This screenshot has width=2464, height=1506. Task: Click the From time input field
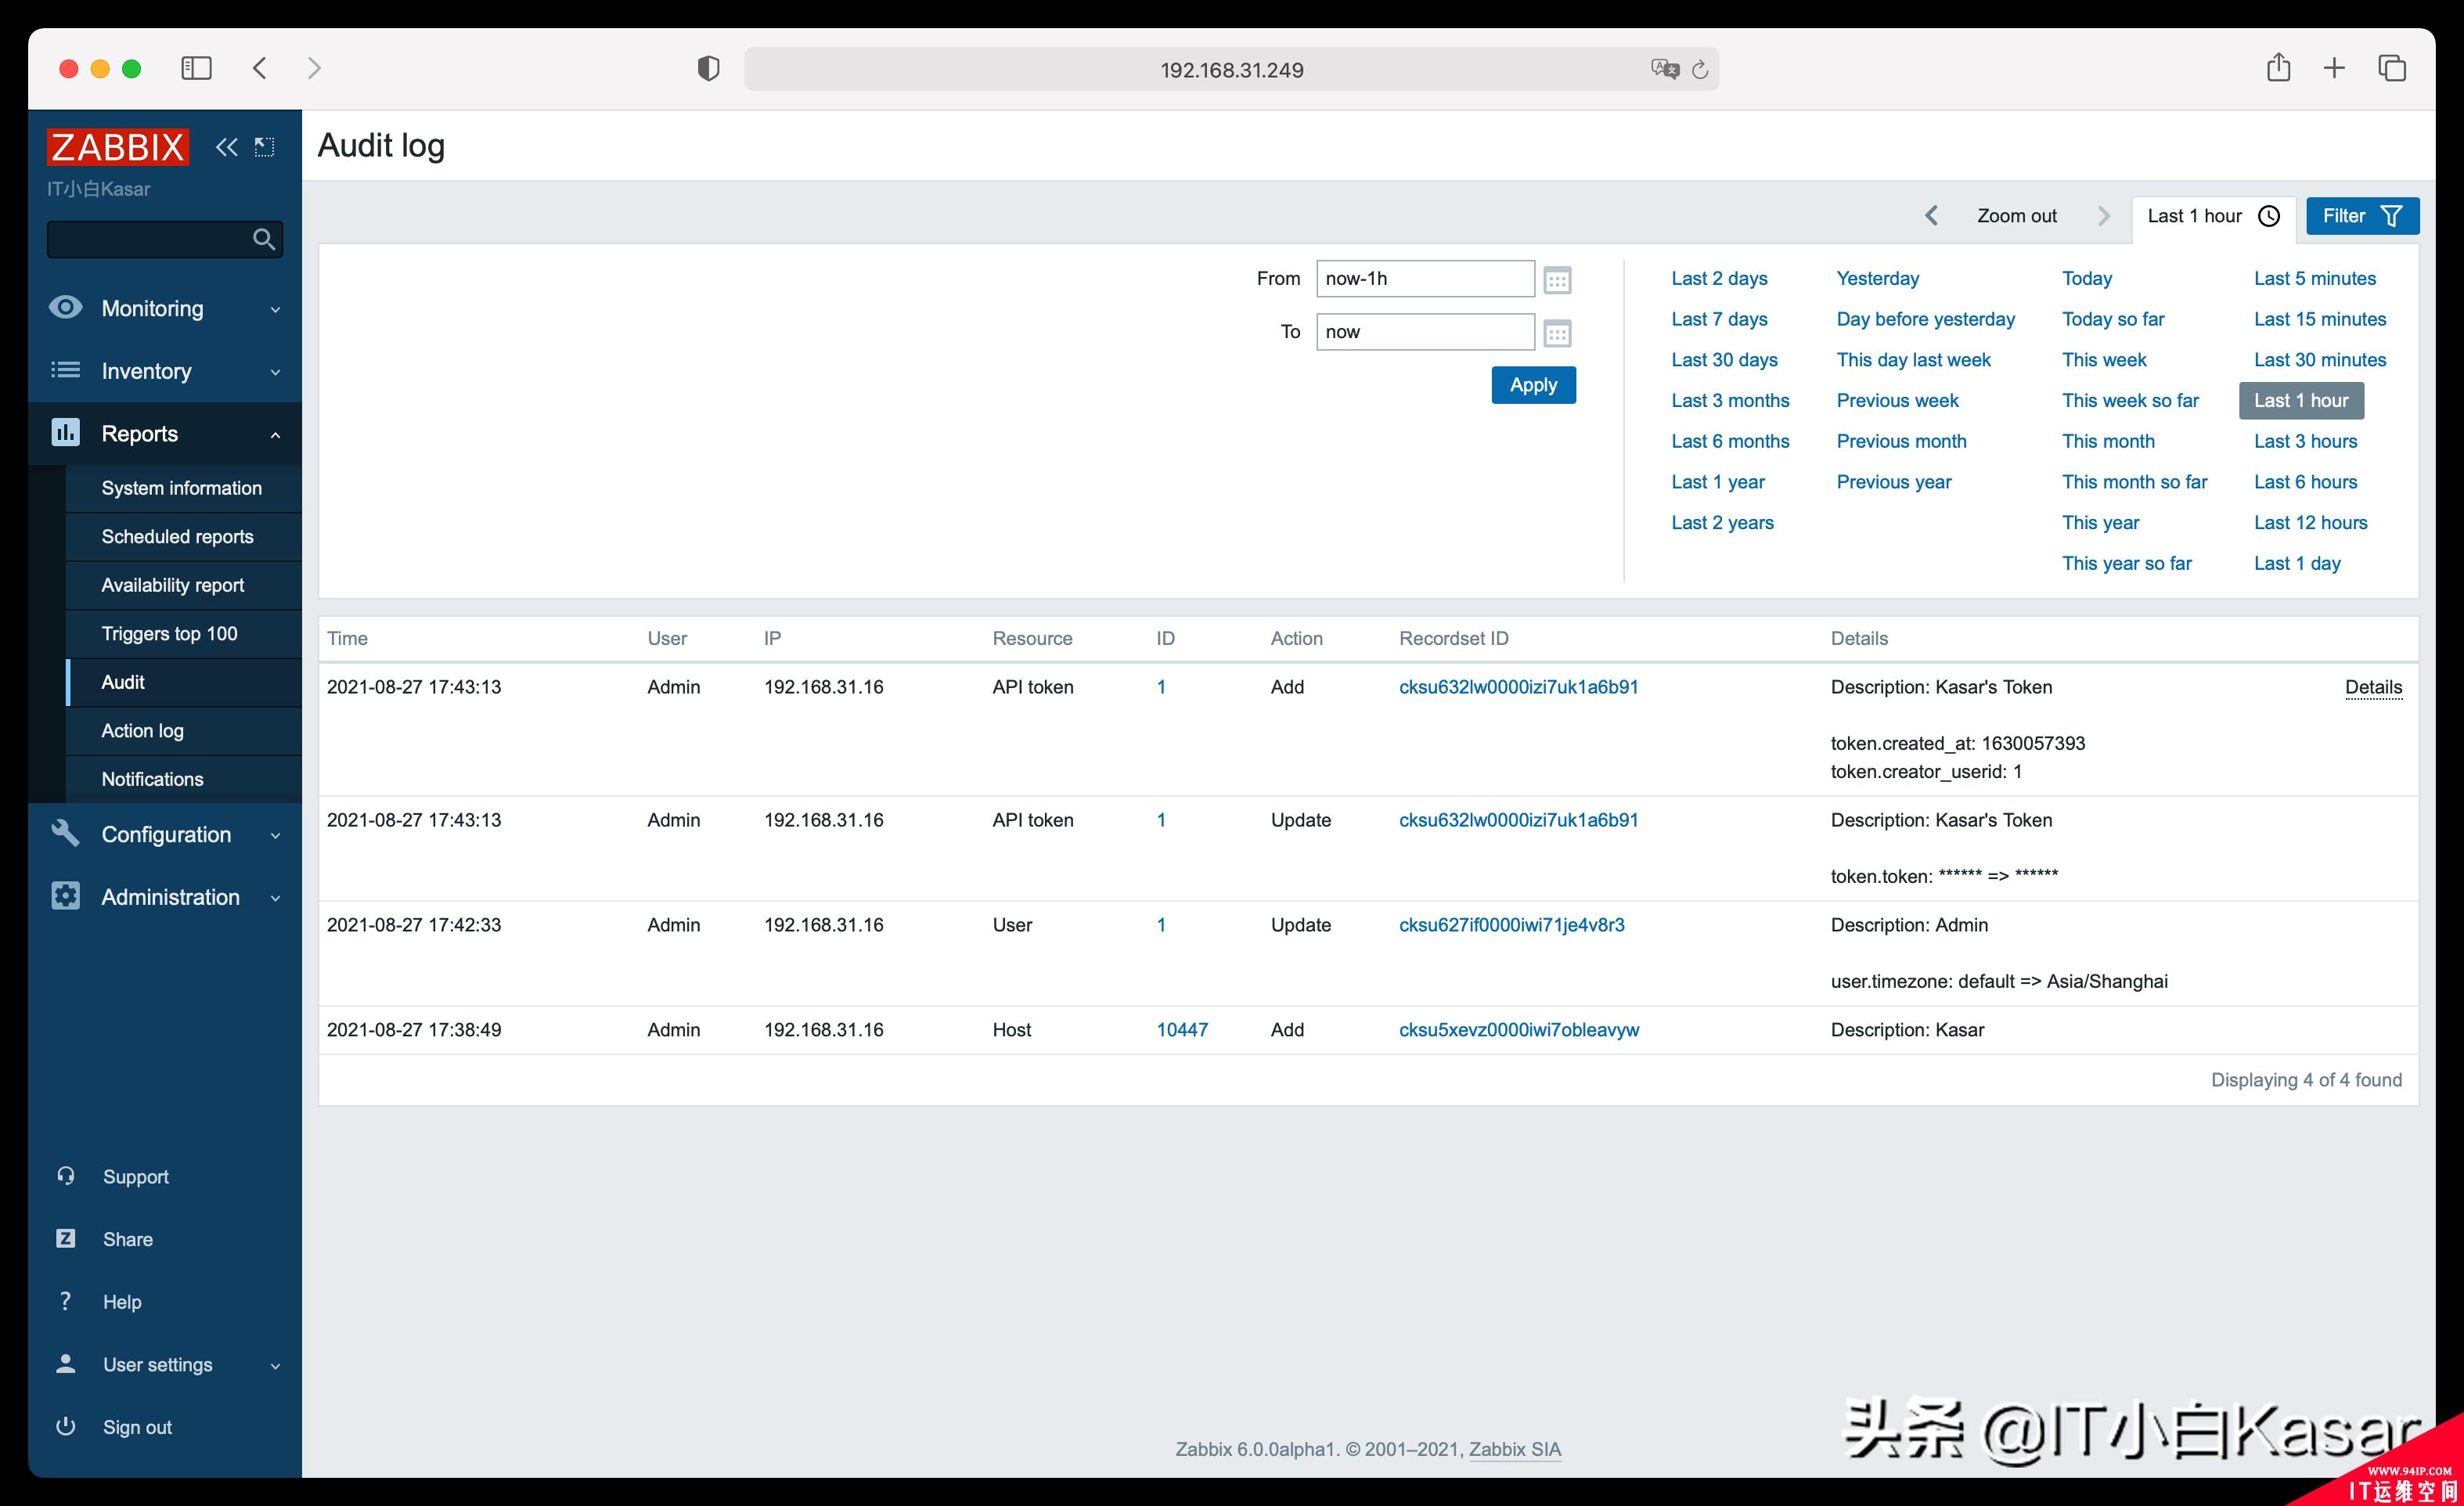(1424, 279)
